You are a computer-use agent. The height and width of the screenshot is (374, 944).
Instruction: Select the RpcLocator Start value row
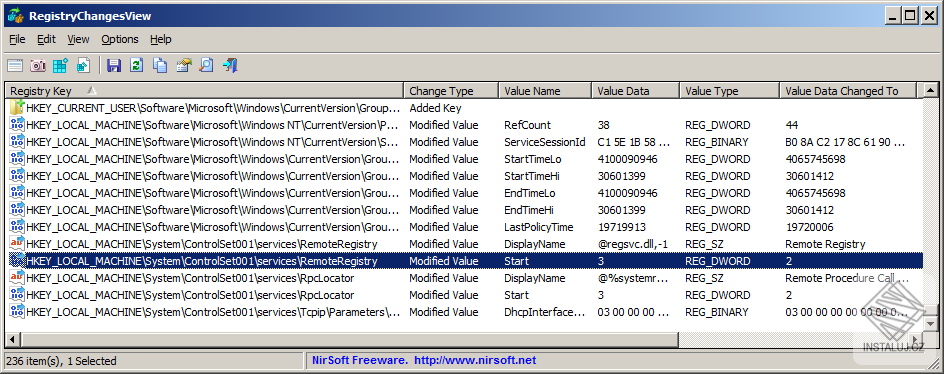point(463,295)
